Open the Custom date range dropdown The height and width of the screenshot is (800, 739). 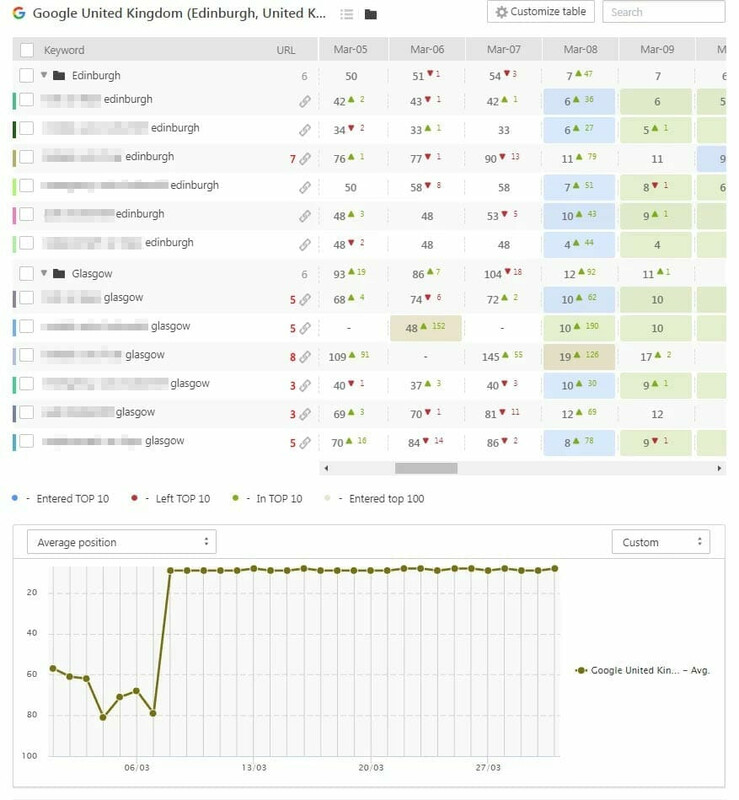[x=661, y=542]
